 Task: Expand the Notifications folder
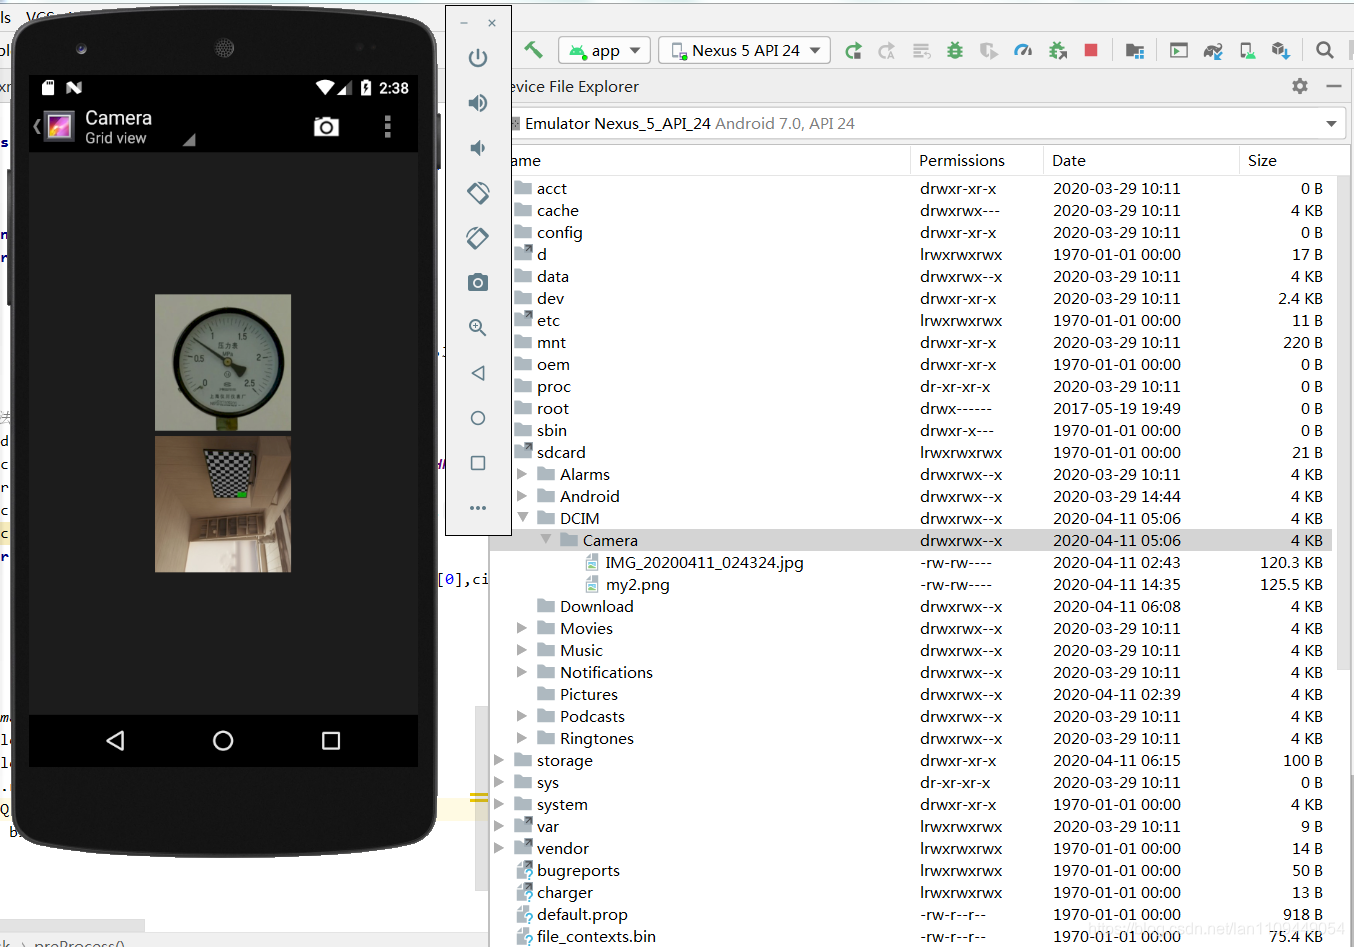(x=522, y=672)
